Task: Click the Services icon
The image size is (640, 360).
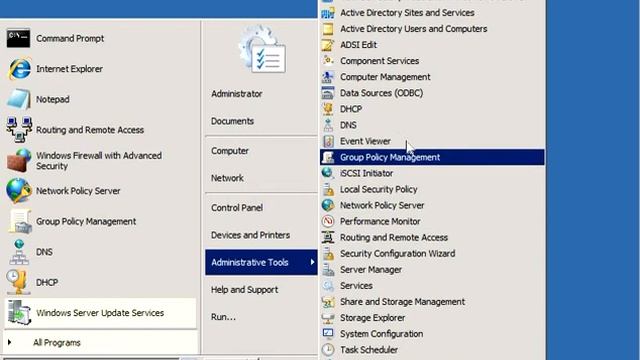Action: point(328,286)
